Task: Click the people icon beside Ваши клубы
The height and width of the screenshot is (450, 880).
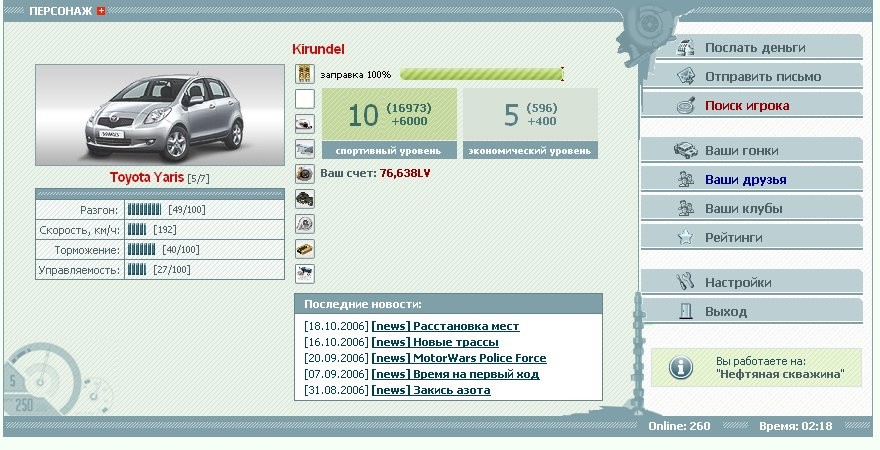Action: click(685, 208)
